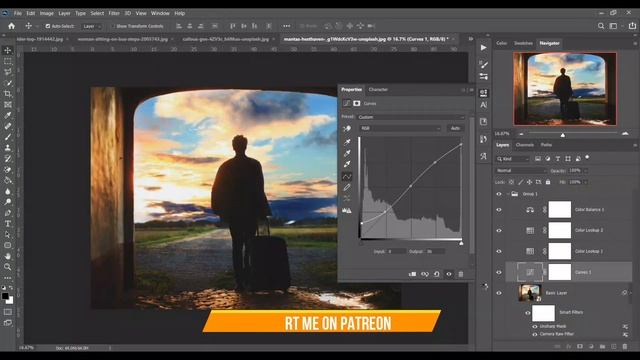The height and width of the screenshot is (360, 640).
Task: Reset Curves adjustment to defaults icon
Action: point(437,274)
